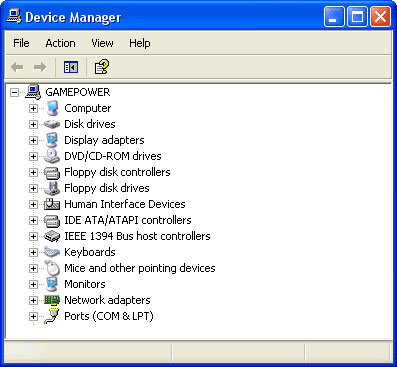Screen dimensions: 397x367
Task: Expand the Computer node
Action: 33,108
